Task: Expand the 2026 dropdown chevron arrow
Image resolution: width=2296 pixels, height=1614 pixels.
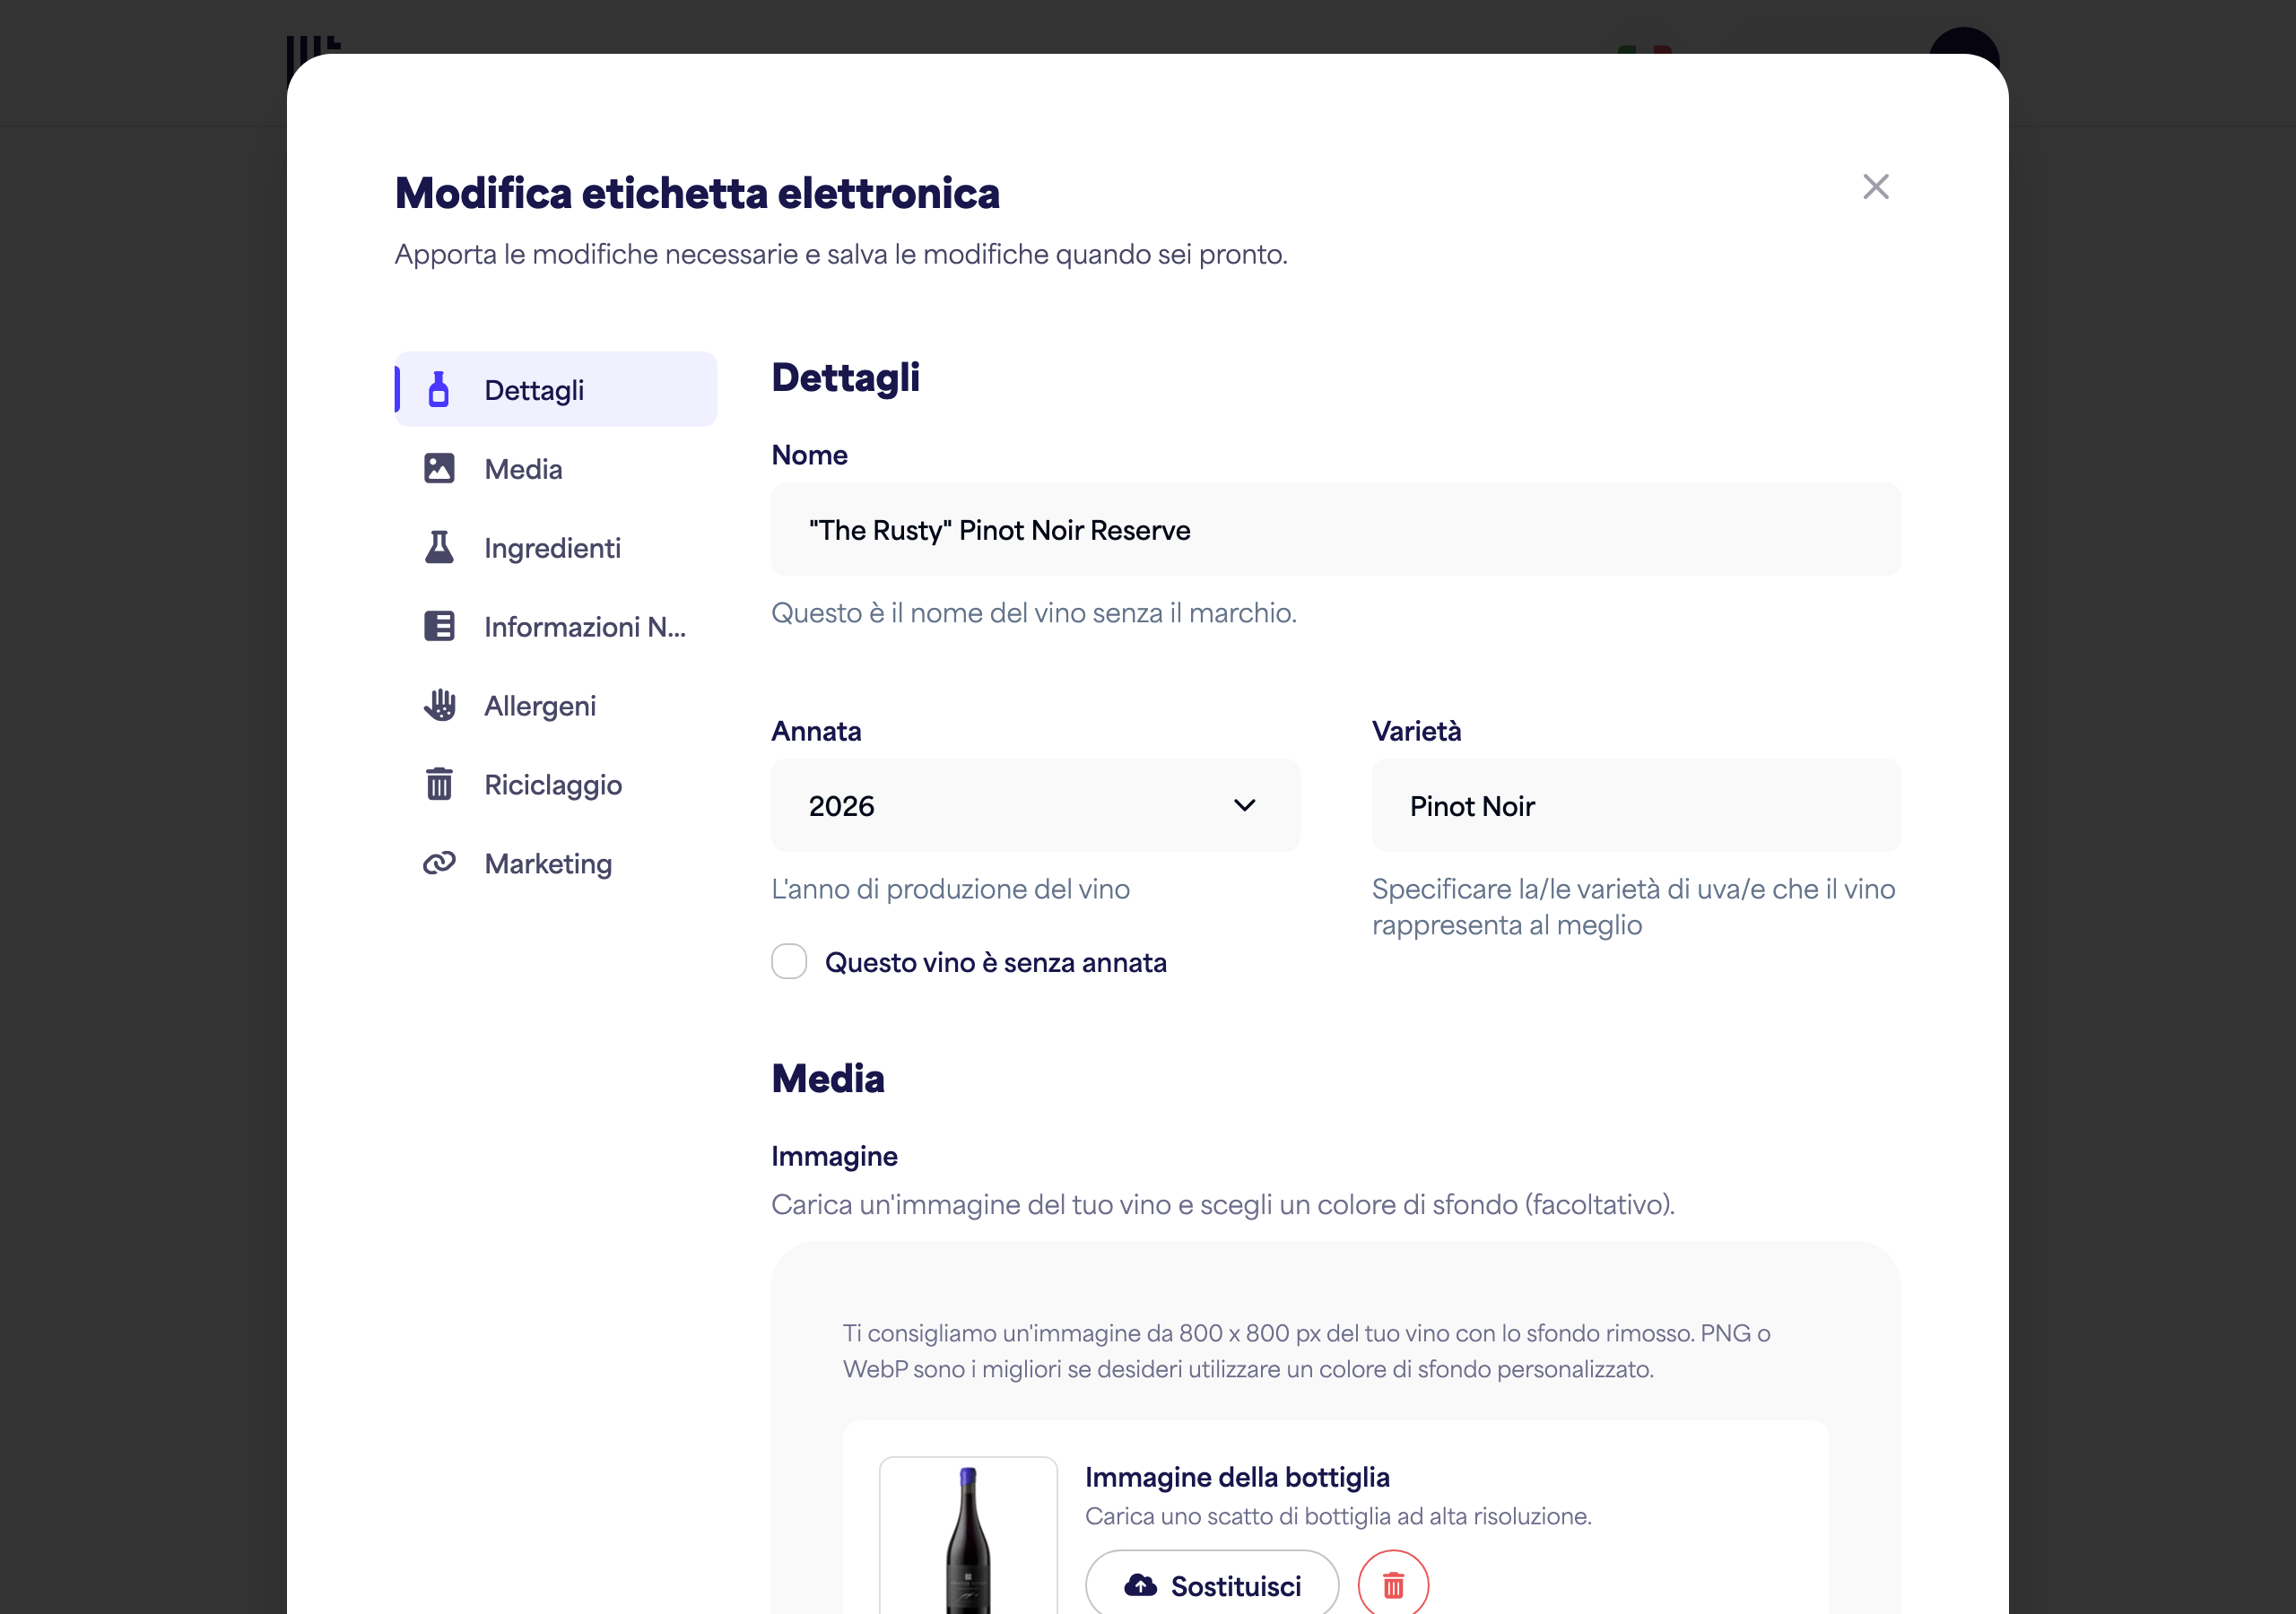Action: pyautogui.click(x=1244, y=805)
